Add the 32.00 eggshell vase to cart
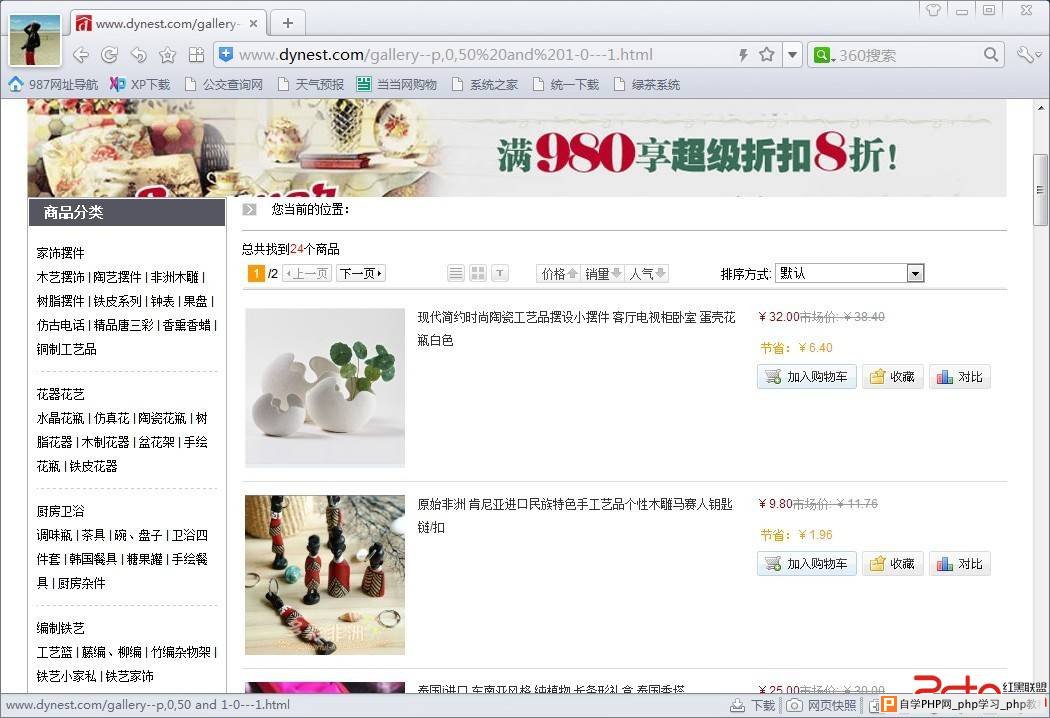The image size is (1050, 718). tap(807, 376)
